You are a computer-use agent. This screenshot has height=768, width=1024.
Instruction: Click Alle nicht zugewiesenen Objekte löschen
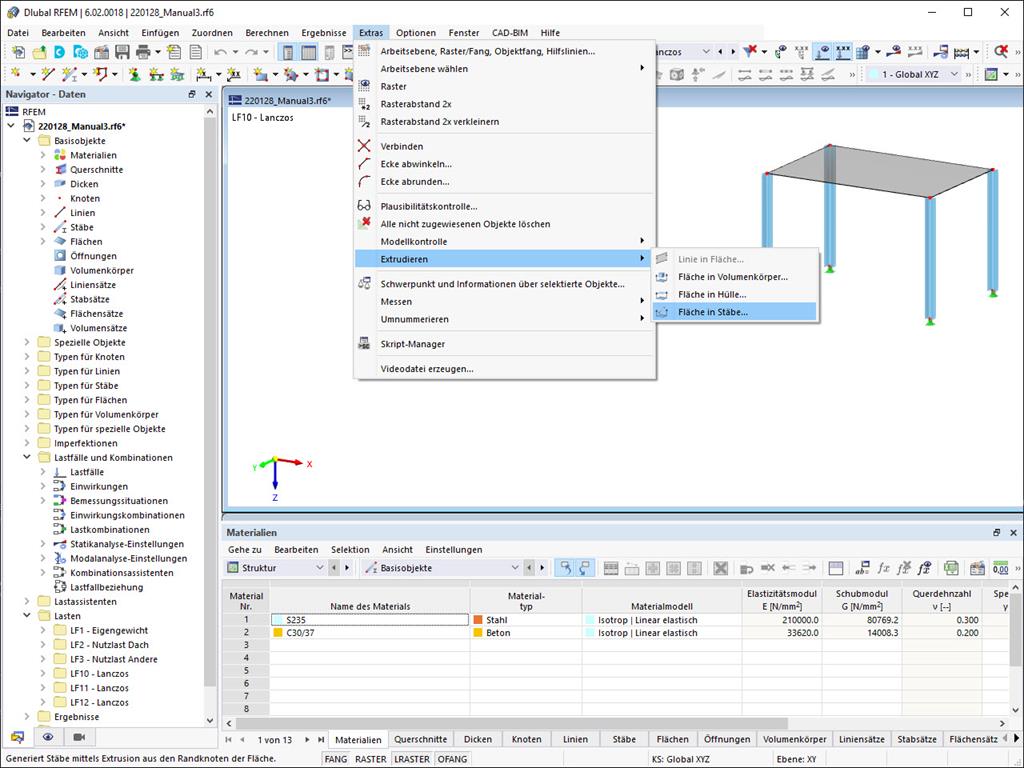(x=504, y=224)
